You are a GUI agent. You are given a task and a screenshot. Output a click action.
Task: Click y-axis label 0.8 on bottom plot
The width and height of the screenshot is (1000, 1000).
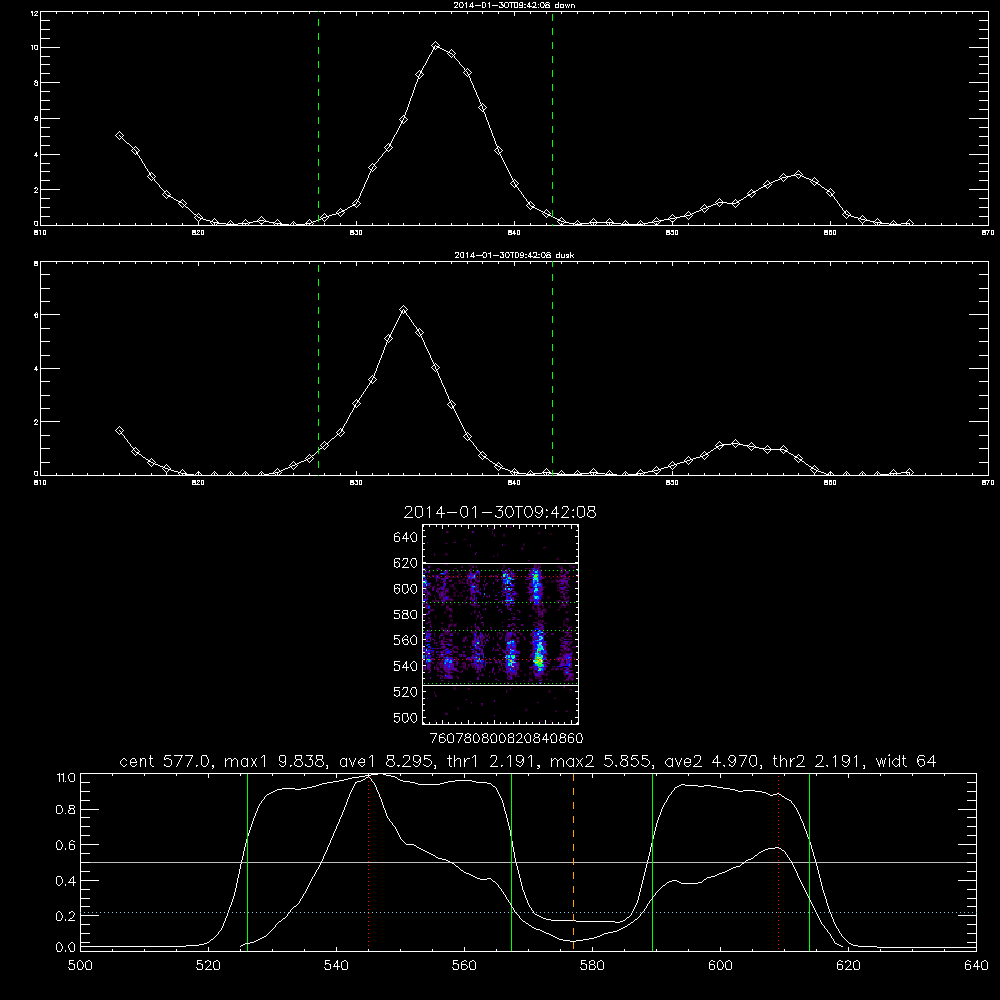66,810
